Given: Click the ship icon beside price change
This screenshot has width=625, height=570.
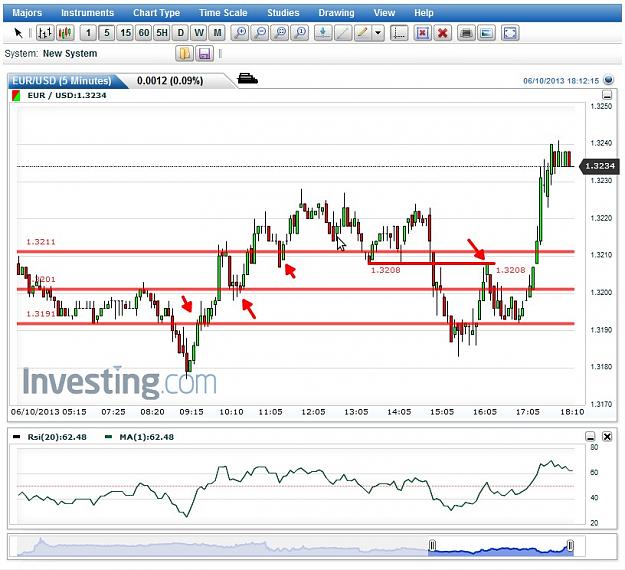Looking at the screenshot, I should coord(248,79).
